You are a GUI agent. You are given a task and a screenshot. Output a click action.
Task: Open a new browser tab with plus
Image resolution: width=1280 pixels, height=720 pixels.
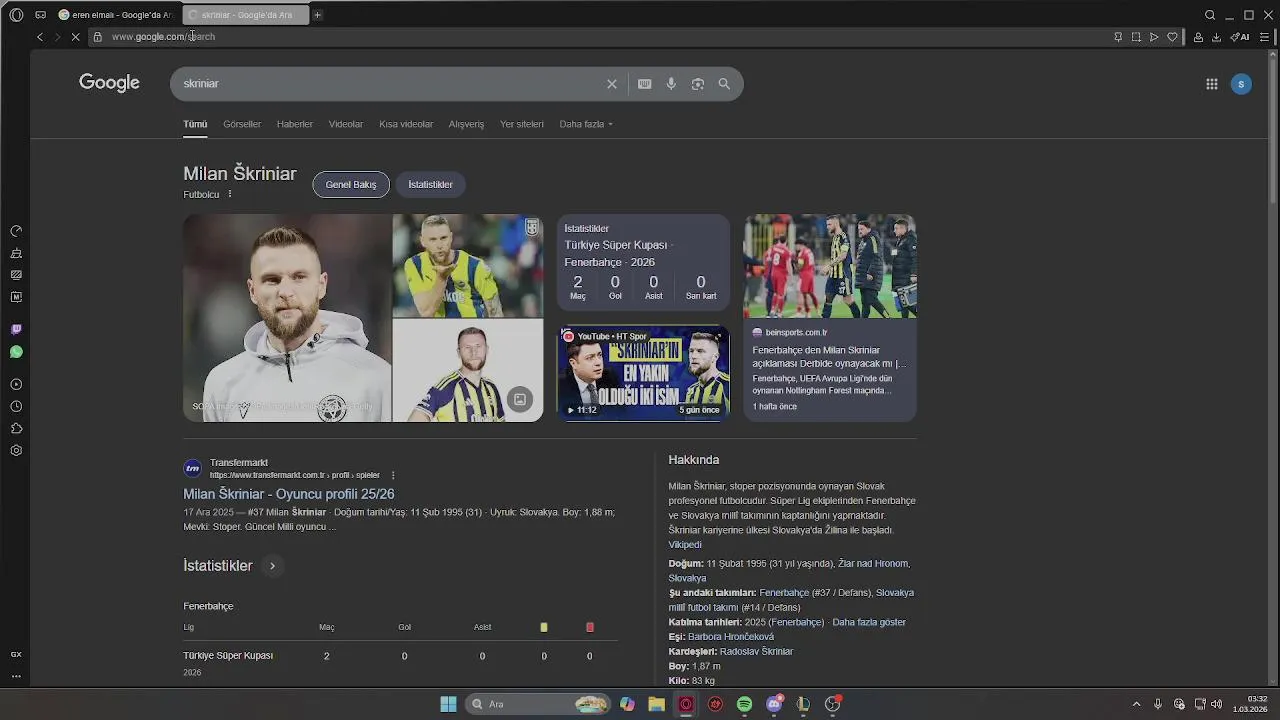point(317,15)
